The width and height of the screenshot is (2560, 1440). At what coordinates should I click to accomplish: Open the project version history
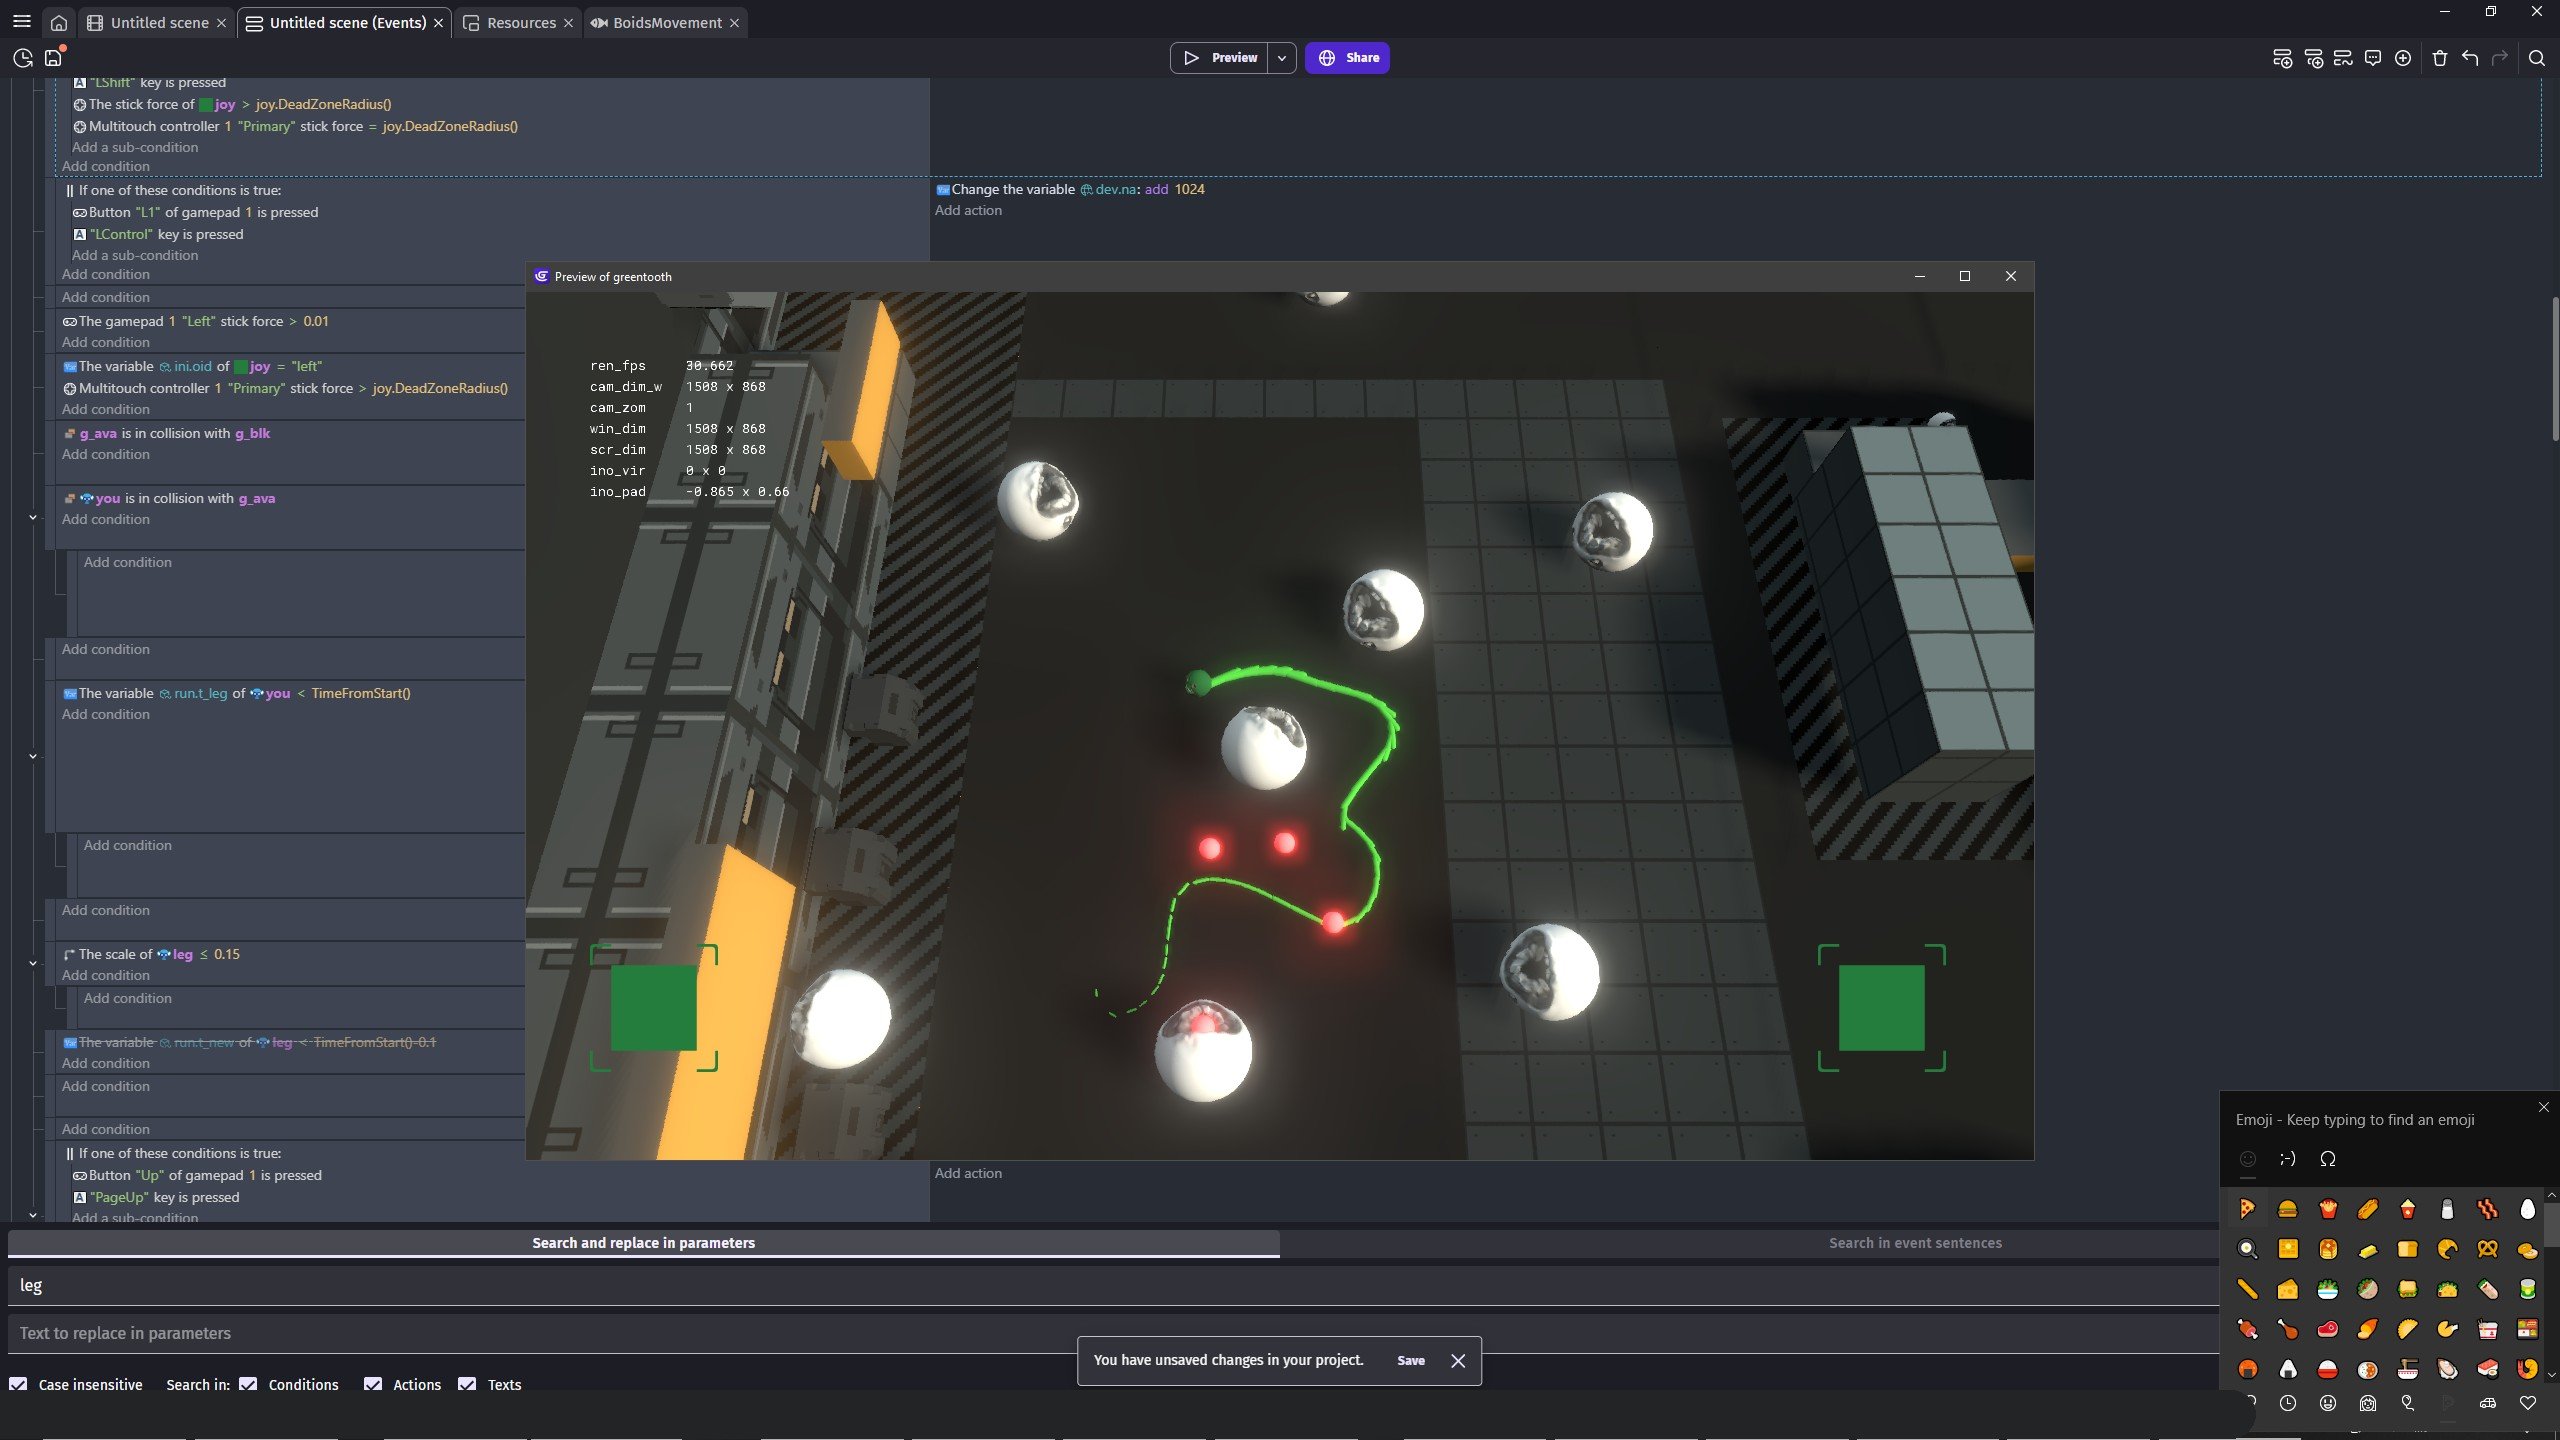coord(22,58)
